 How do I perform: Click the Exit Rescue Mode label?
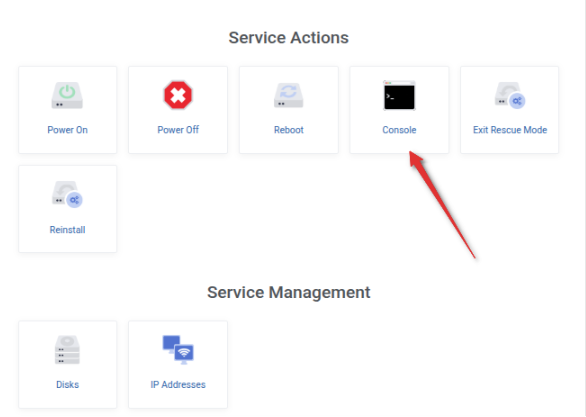pyautogui.click(x=510, y=130)
